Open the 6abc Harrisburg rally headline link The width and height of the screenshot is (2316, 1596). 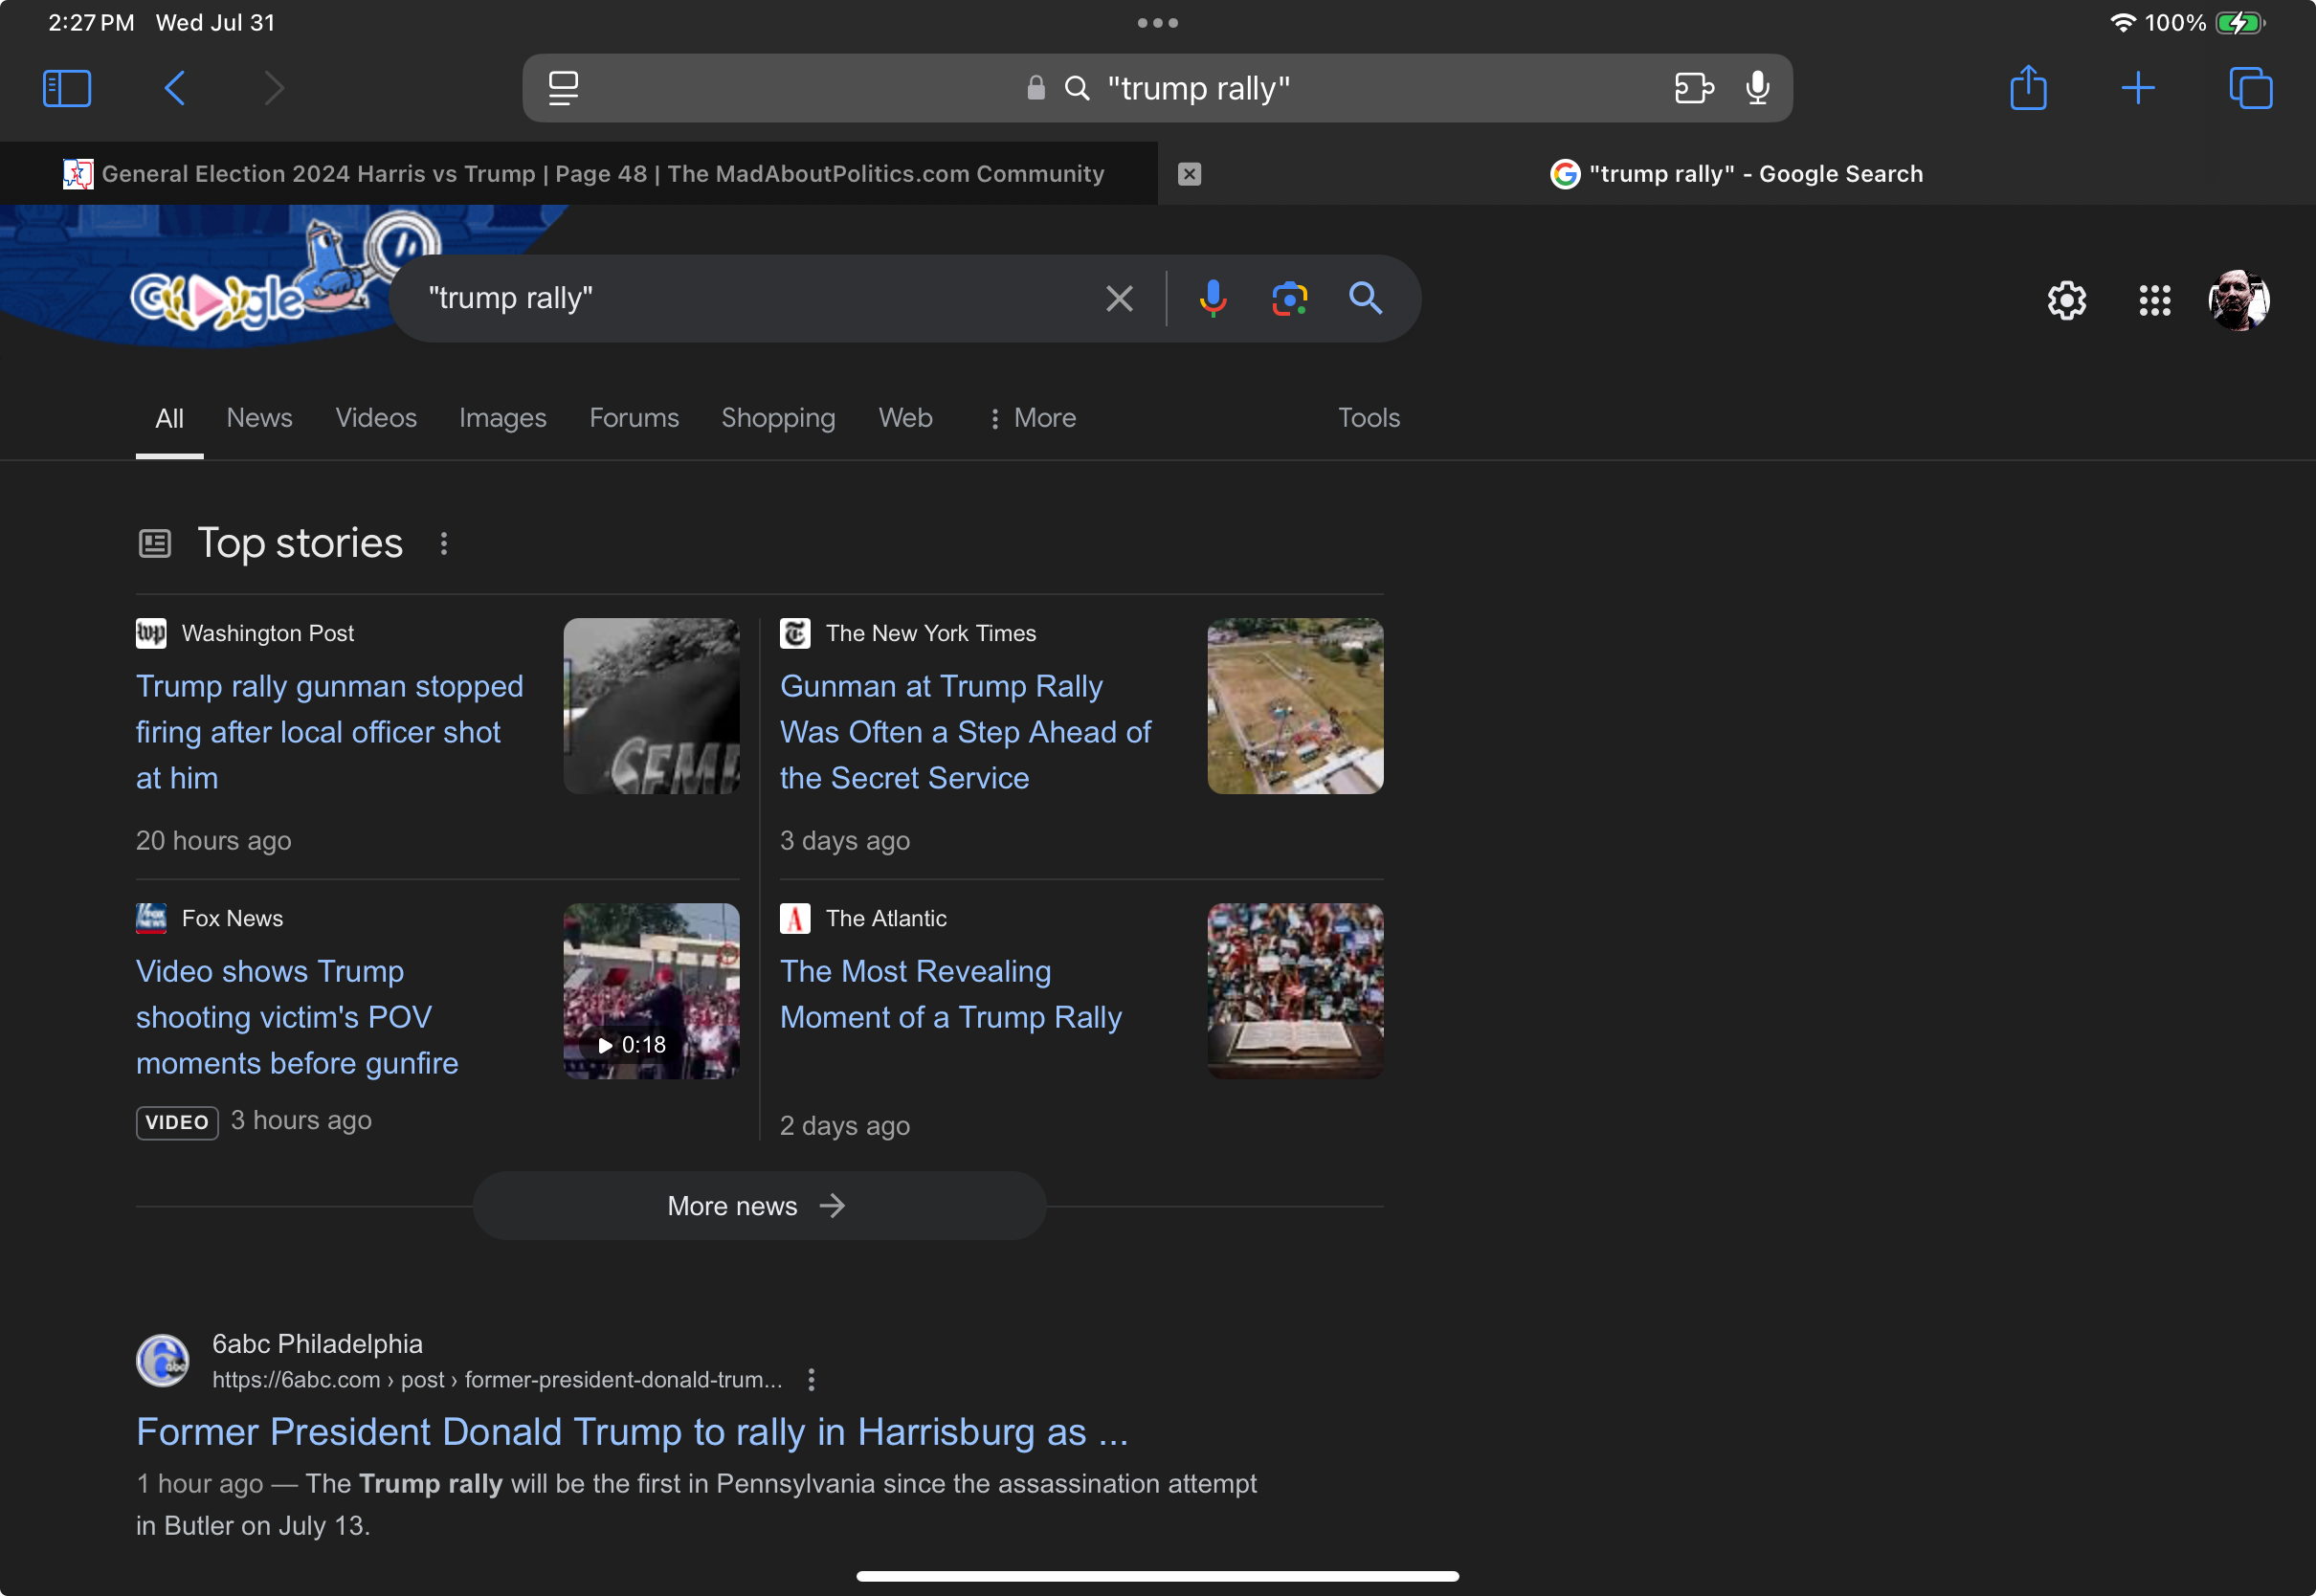point(632,1432)
